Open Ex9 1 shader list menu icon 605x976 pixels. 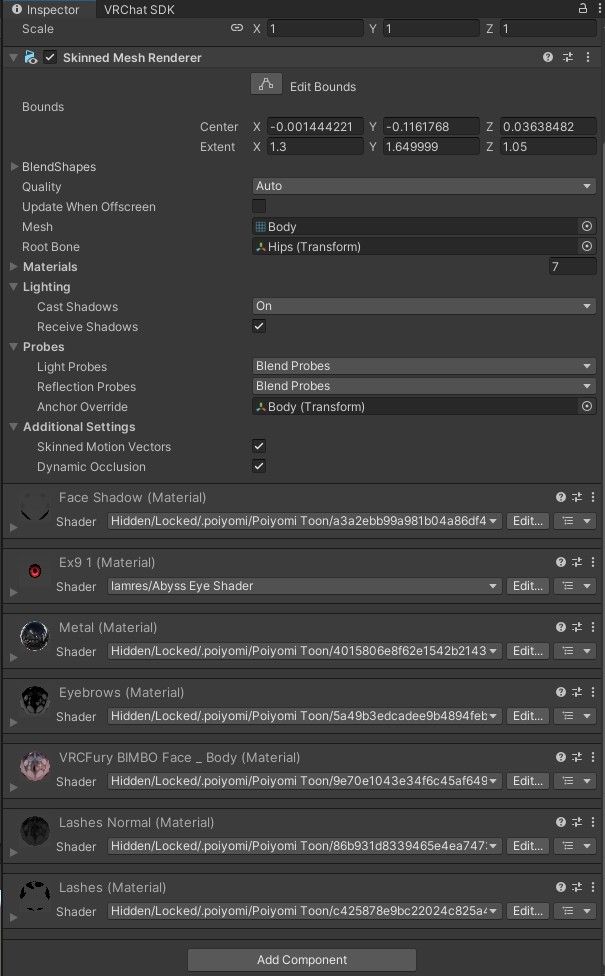(574, 586)
